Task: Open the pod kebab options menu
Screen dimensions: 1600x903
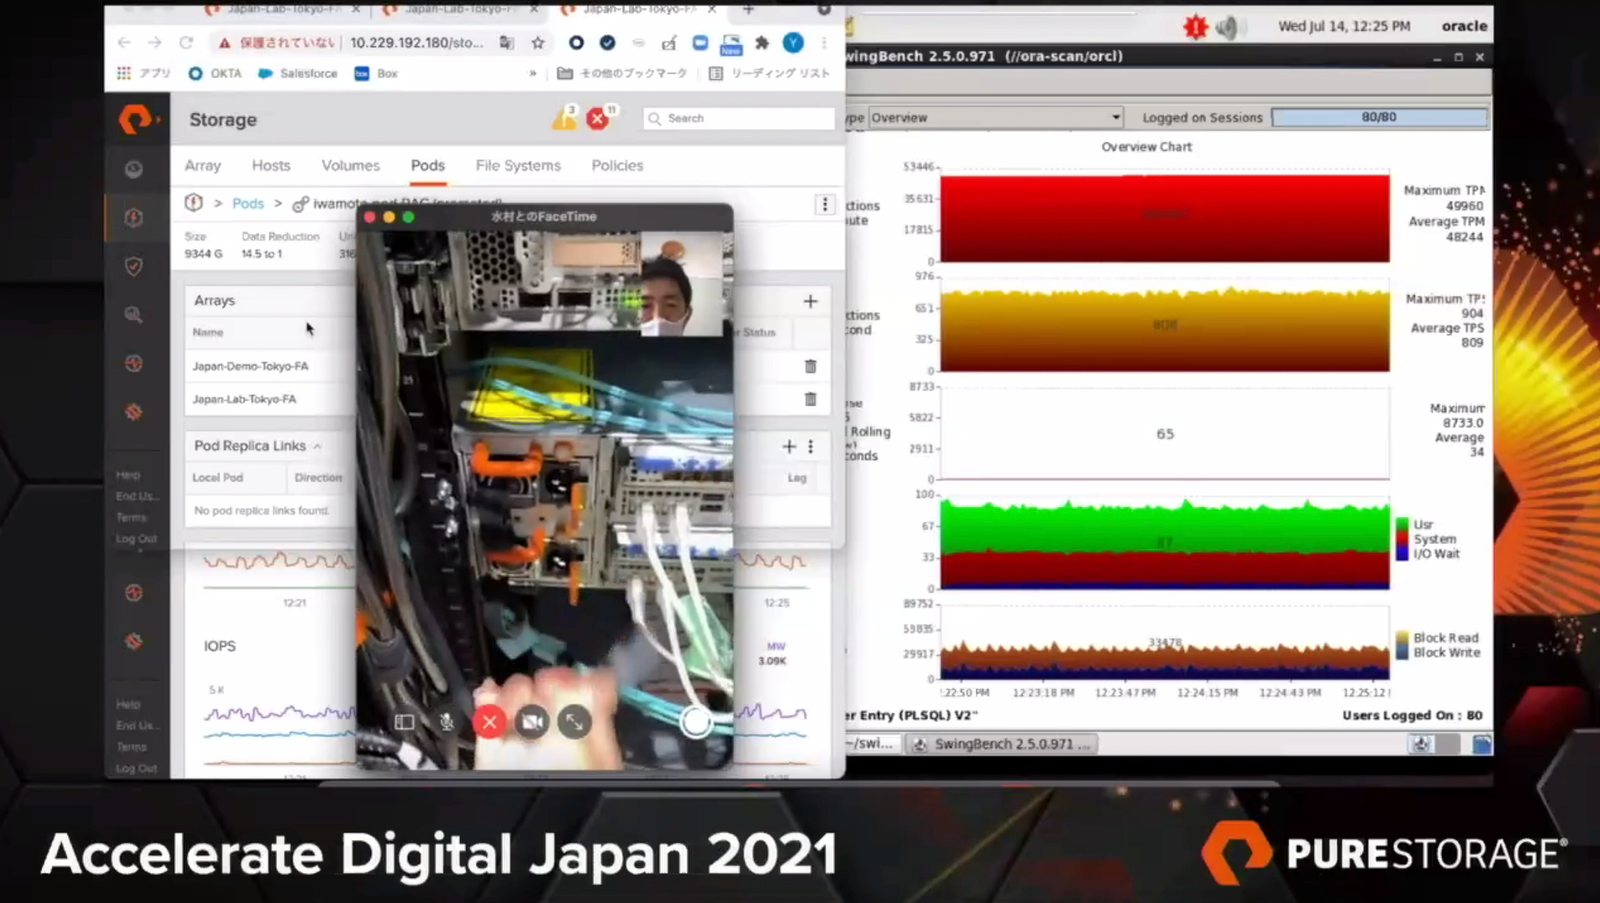Action: (x=825, y=204)
